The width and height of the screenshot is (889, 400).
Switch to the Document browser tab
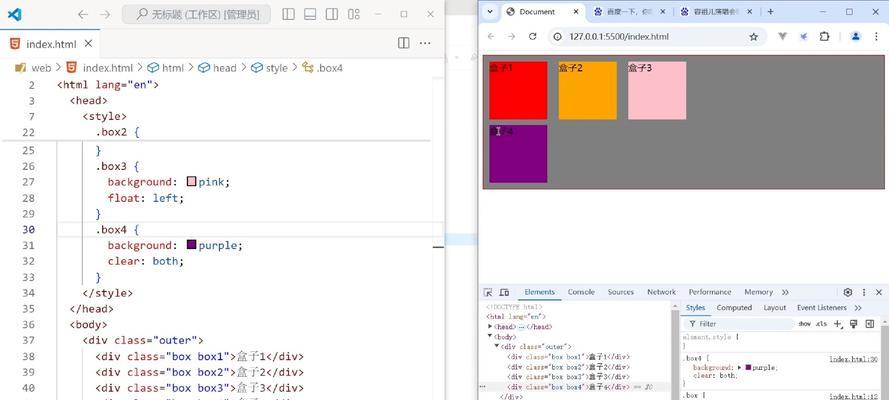click(537, 11)
